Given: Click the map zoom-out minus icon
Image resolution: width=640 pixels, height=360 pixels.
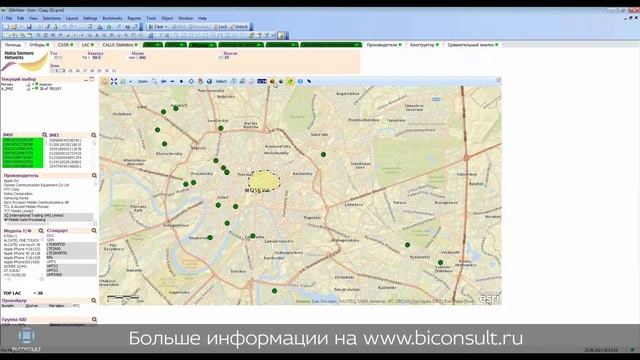Looking at the screenshot, I should [x=172, y=81].
